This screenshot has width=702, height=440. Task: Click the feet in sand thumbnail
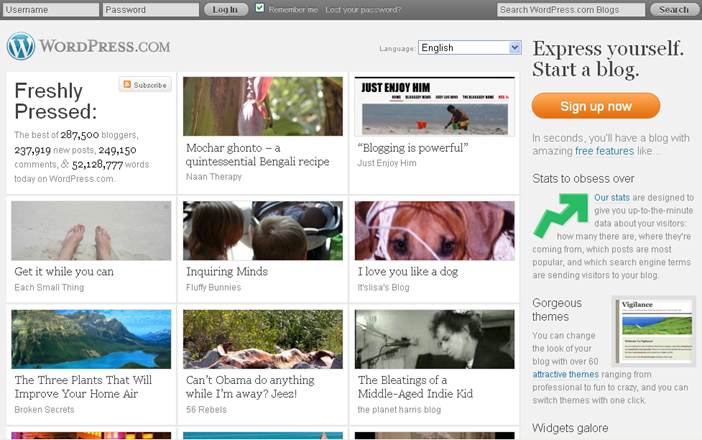tap(91, 231)
